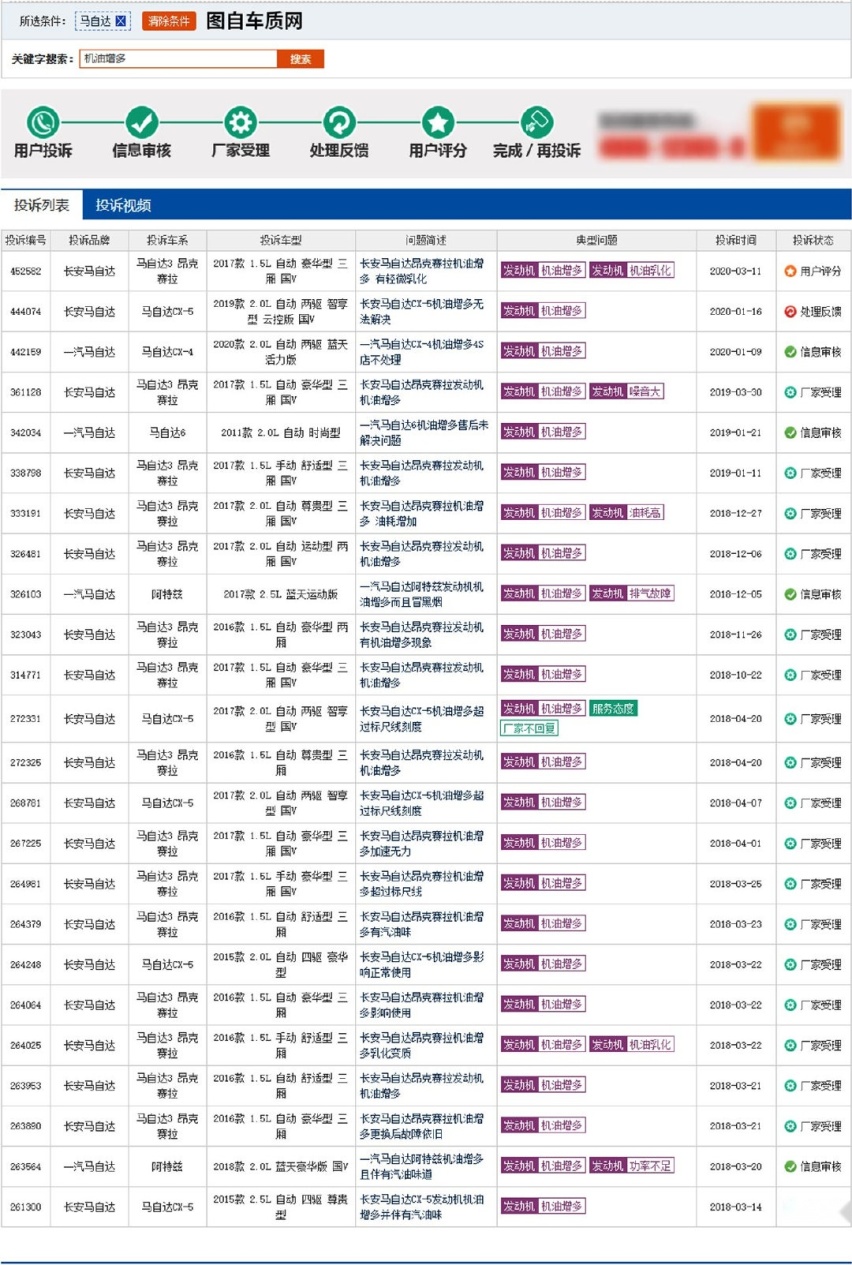Click the 信息审核 status icon for complaint 442159
852x1265 pixels.
(x=790, y=351)
